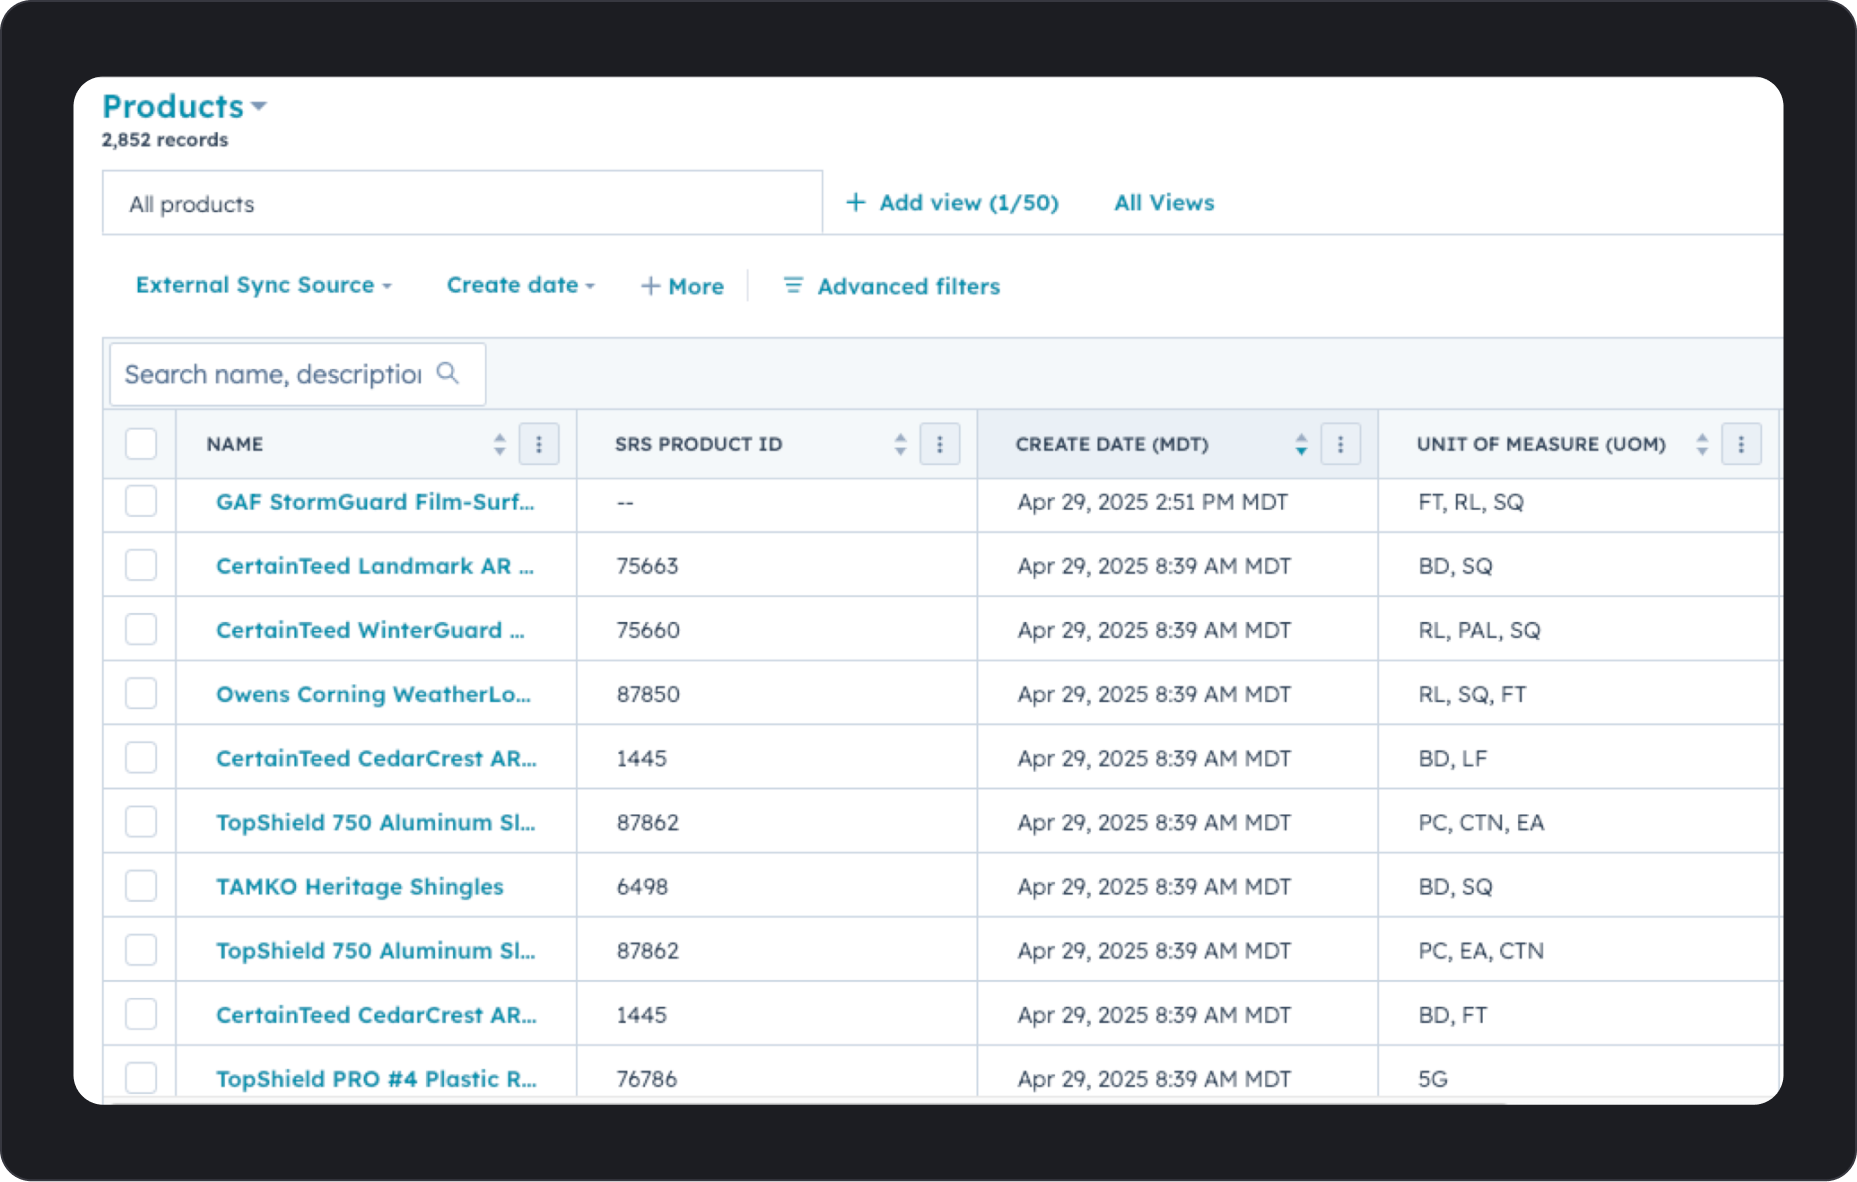The height and width of the screenshot is (1182, 1857).
Task: Select all products with header checkbox
Action: coord(140,443)
